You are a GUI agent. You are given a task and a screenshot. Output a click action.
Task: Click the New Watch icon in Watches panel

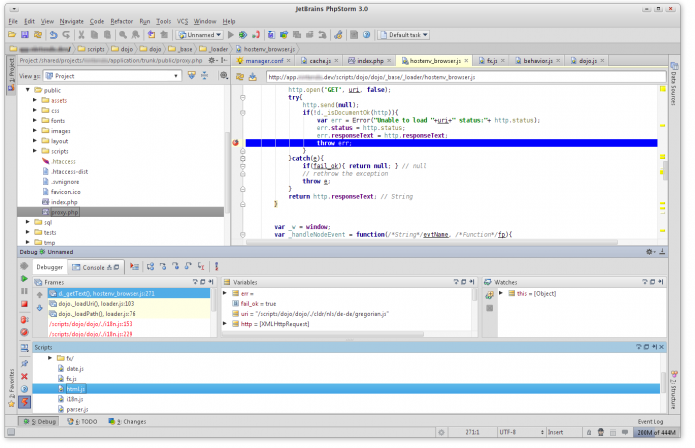pos(489,295)
